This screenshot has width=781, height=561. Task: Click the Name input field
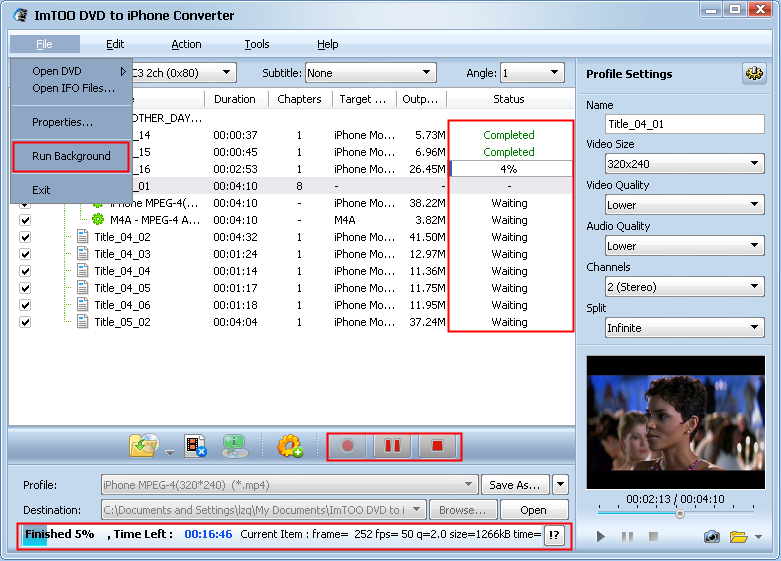coord(685,124)
